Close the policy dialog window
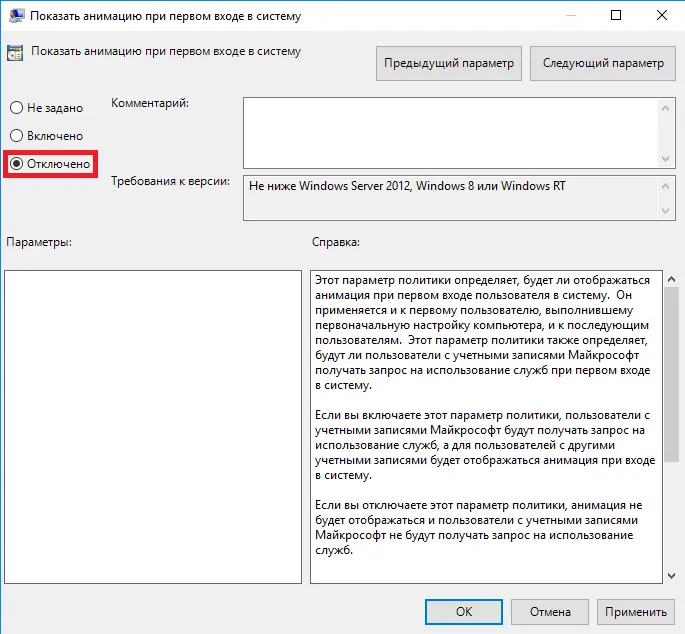The image size is (685, 634). 661,15
